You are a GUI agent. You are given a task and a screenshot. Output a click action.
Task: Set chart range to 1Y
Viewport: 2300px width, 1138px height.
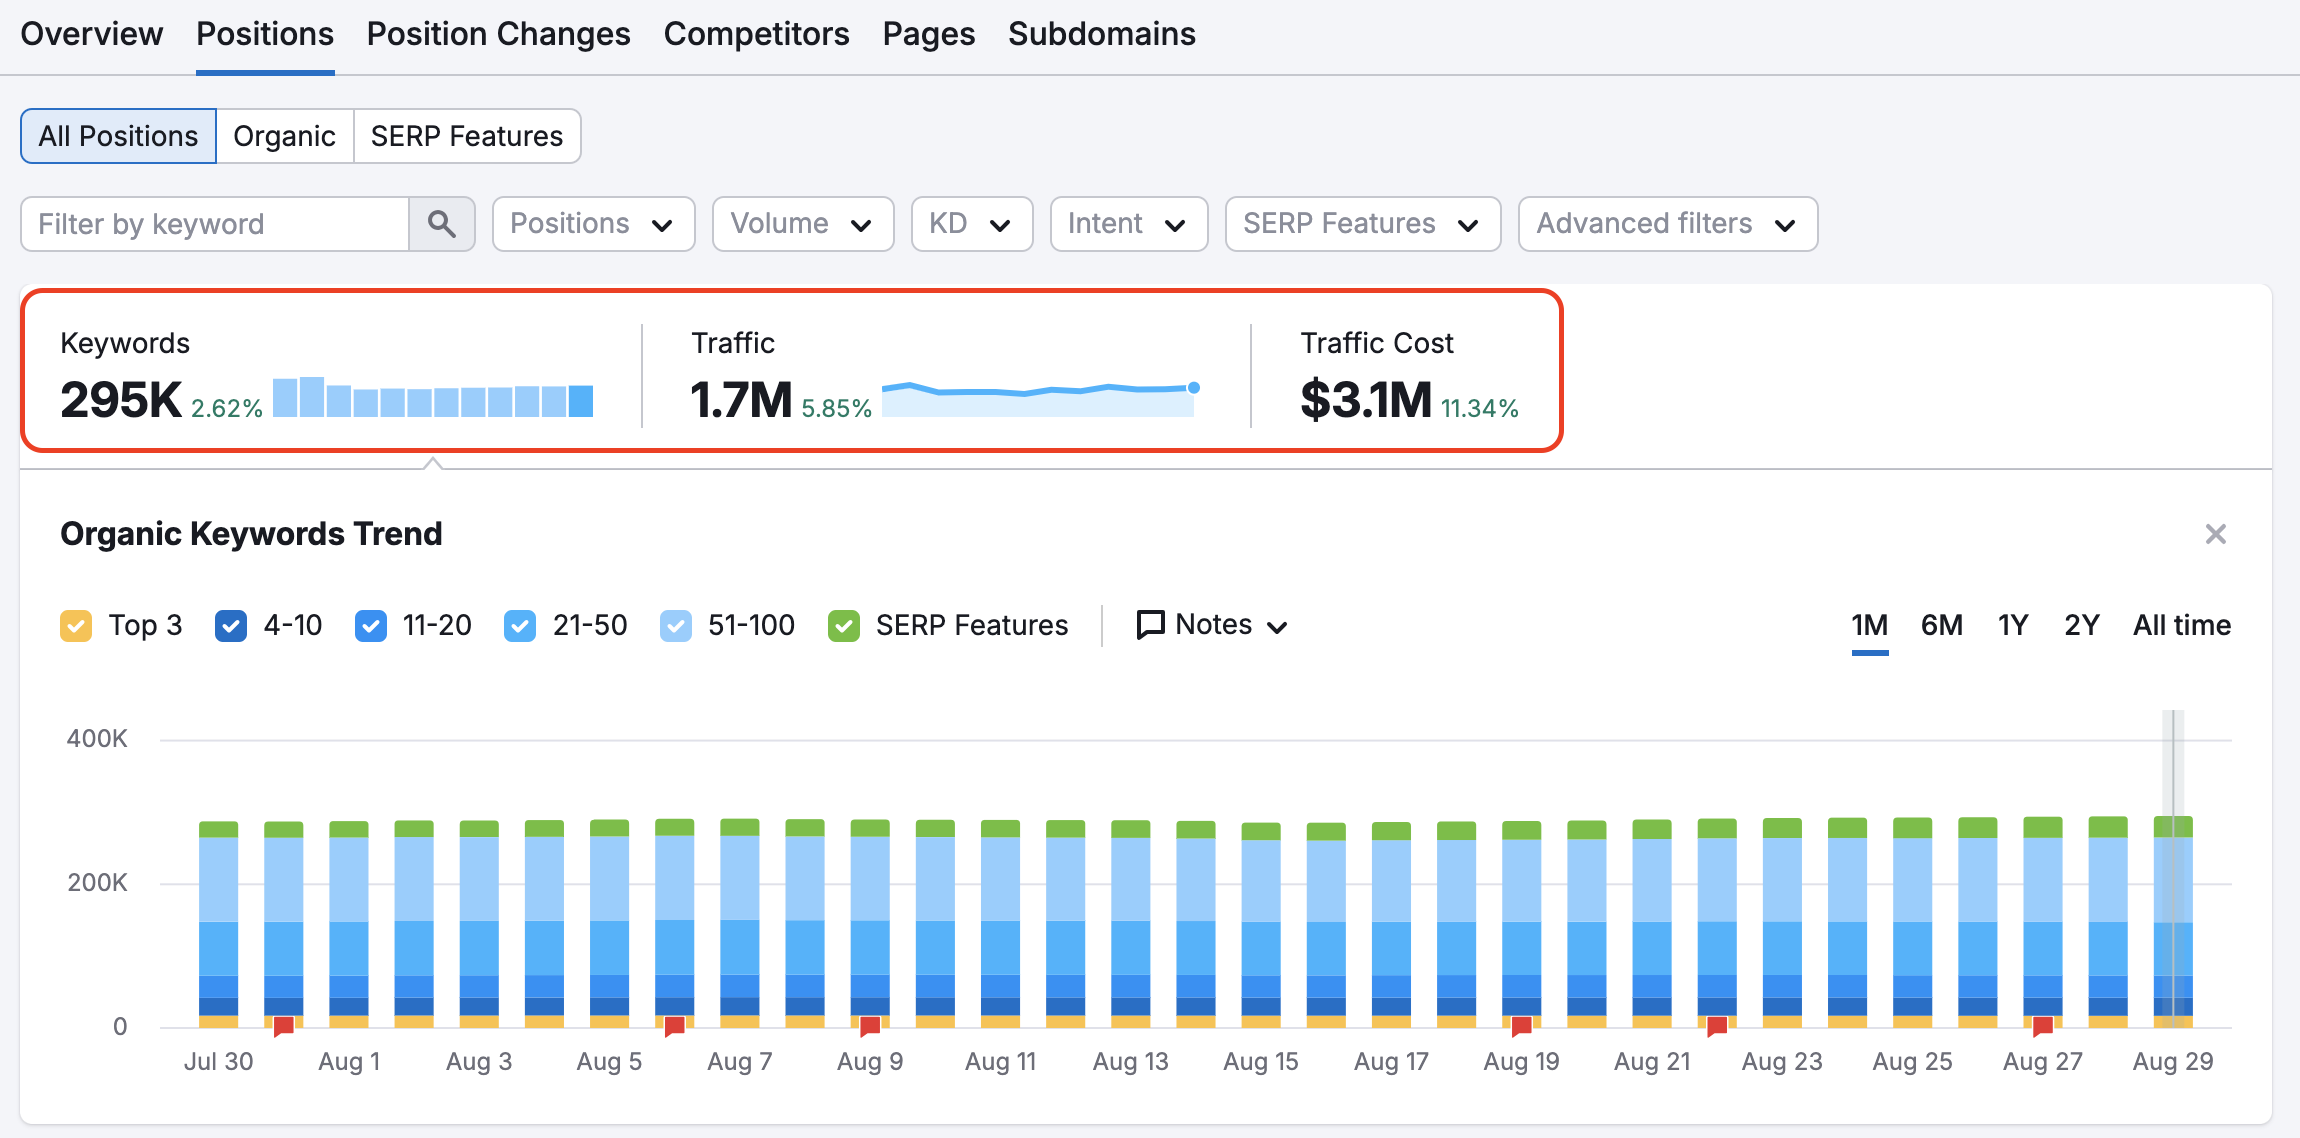(2013, 626)
